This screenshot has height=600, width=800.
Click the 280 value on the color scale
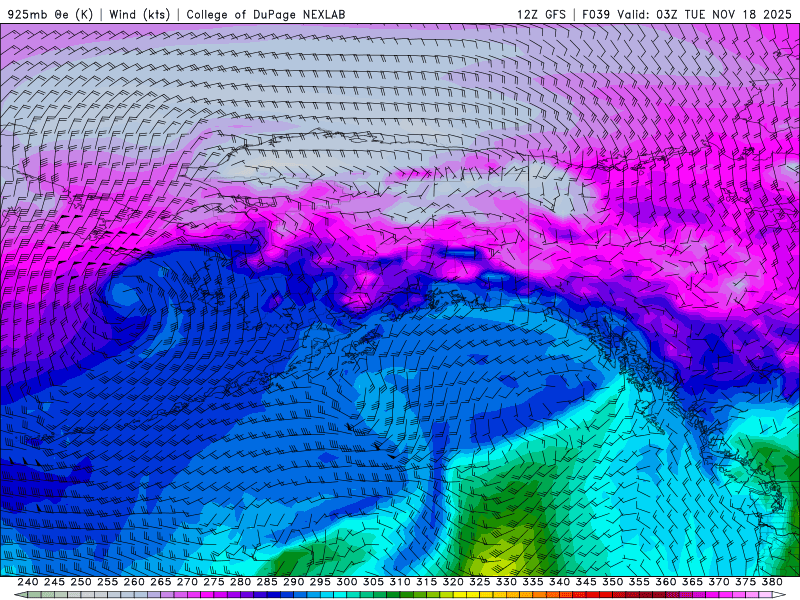tap(240, 582)
